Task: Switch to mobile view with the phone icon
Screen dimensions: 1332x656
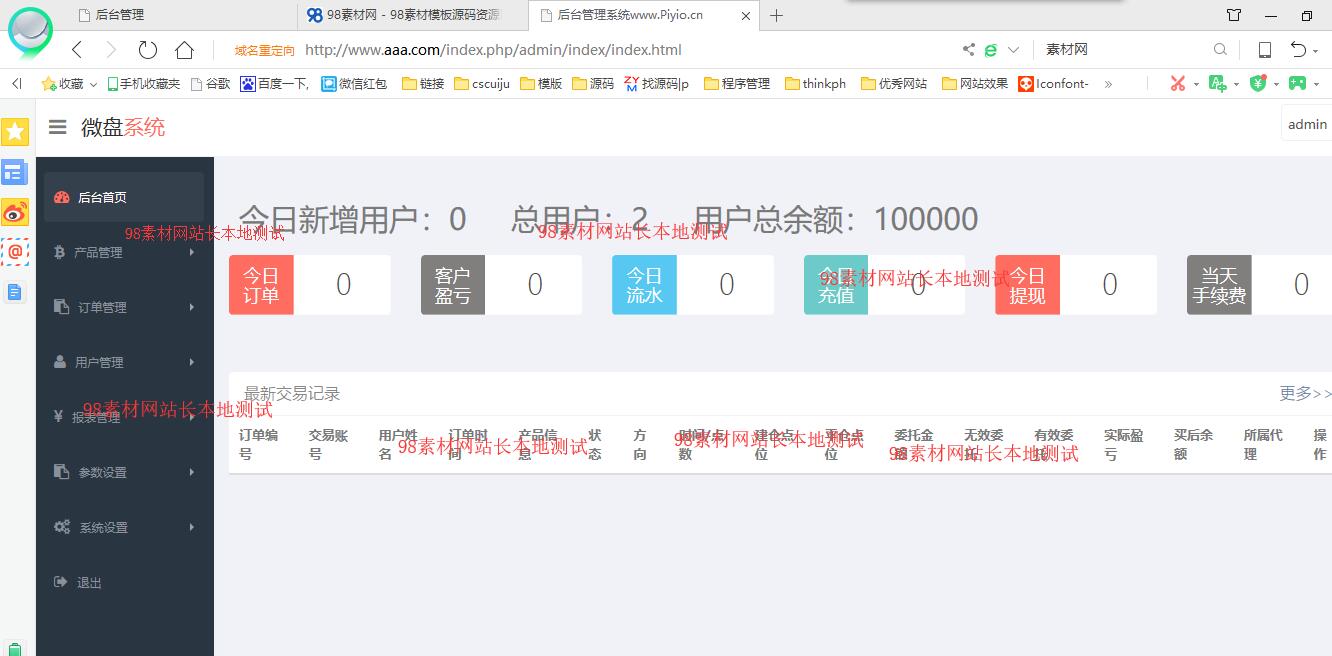Action: tap(1264, 48)
